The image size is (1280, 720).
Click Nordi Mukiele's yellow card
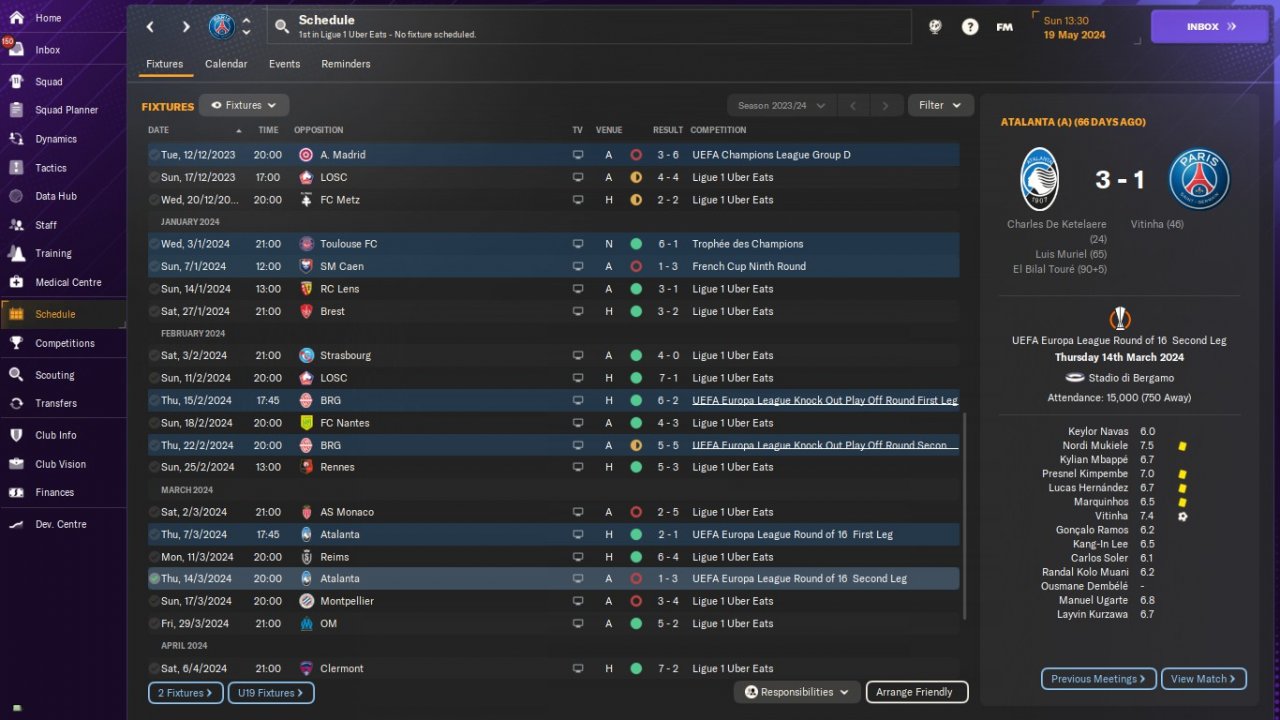pyautogui.click(x=1182, y=446)
